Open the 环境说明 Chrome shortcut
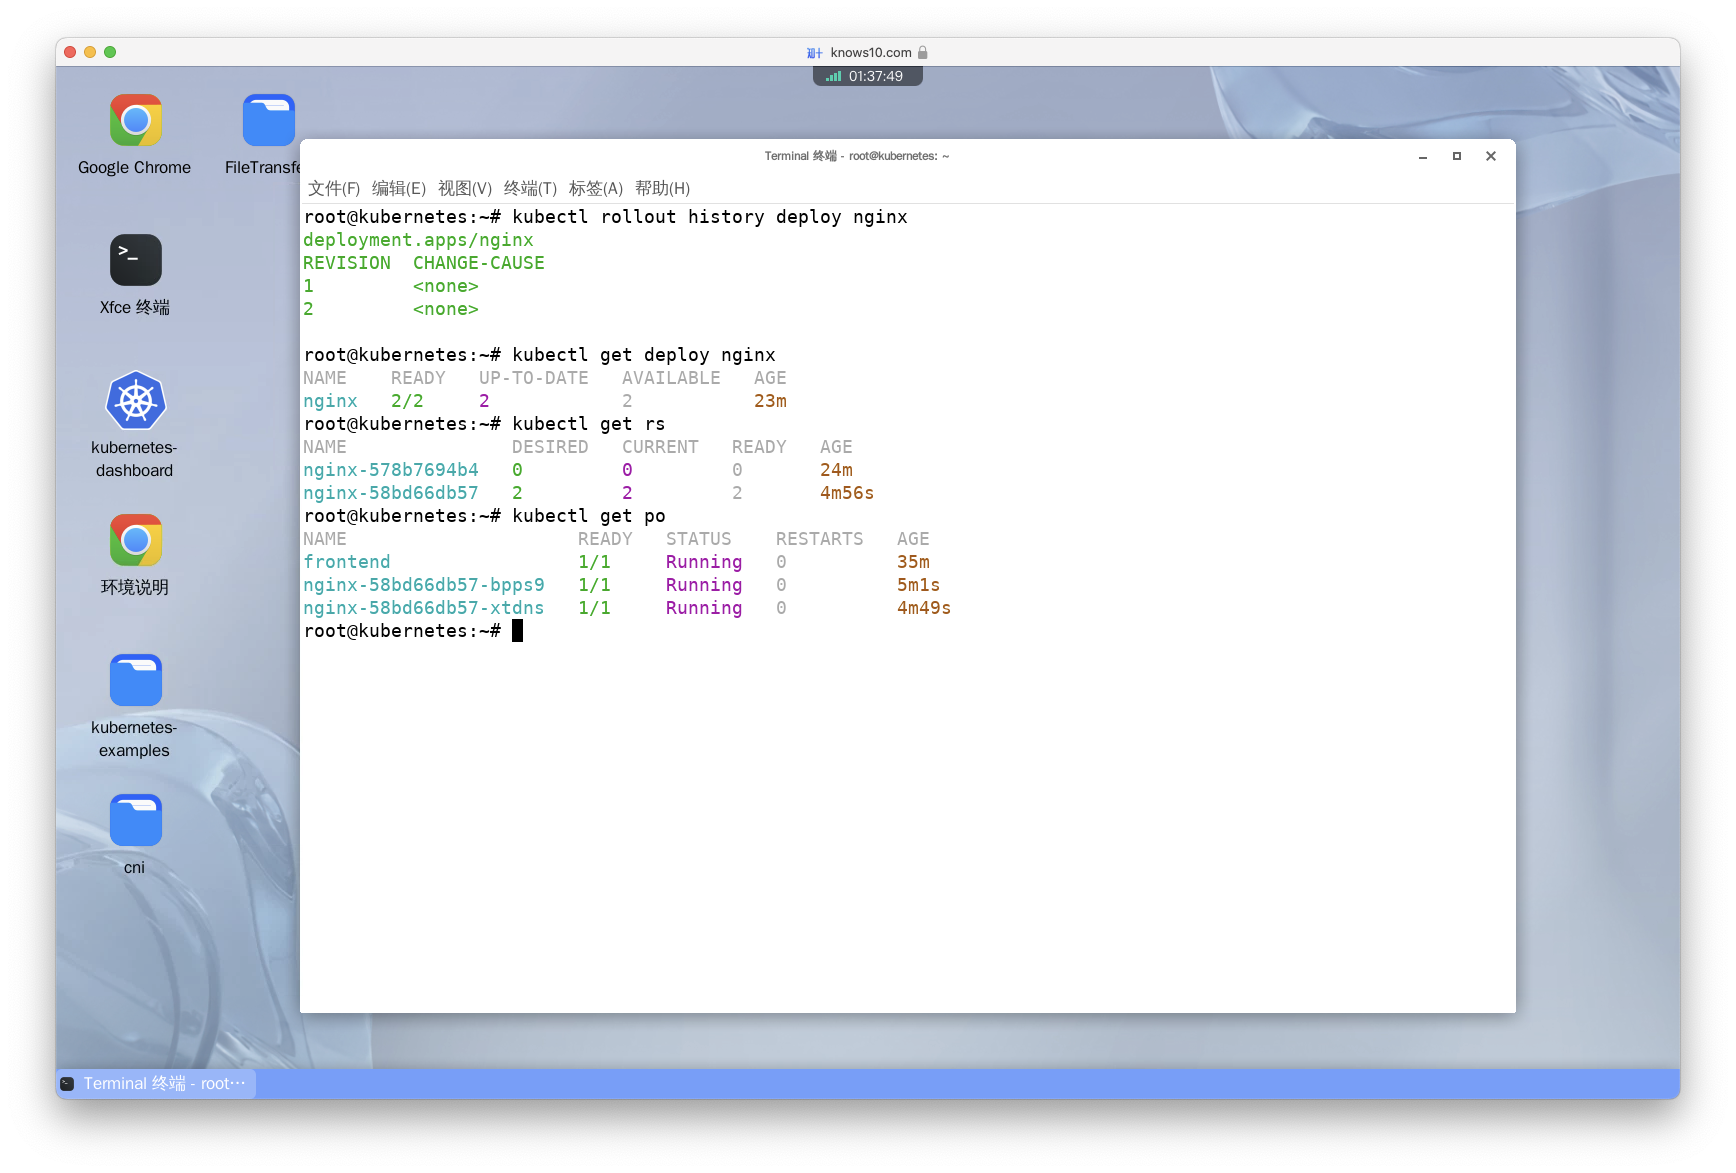 [x=135, y=541]
